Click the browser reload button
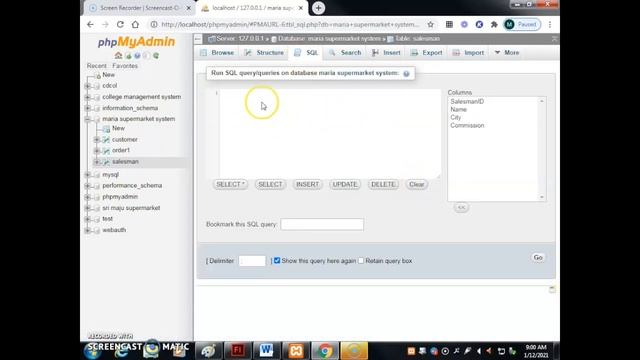Viewport: 640px width, 360px height. pos(120,24)
